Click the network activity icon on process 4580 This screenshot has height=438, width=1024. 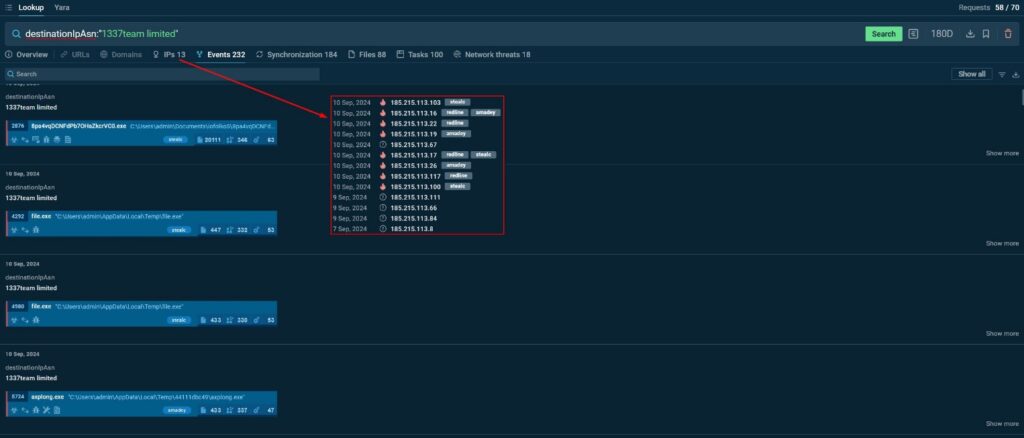(x=25, y=320)
